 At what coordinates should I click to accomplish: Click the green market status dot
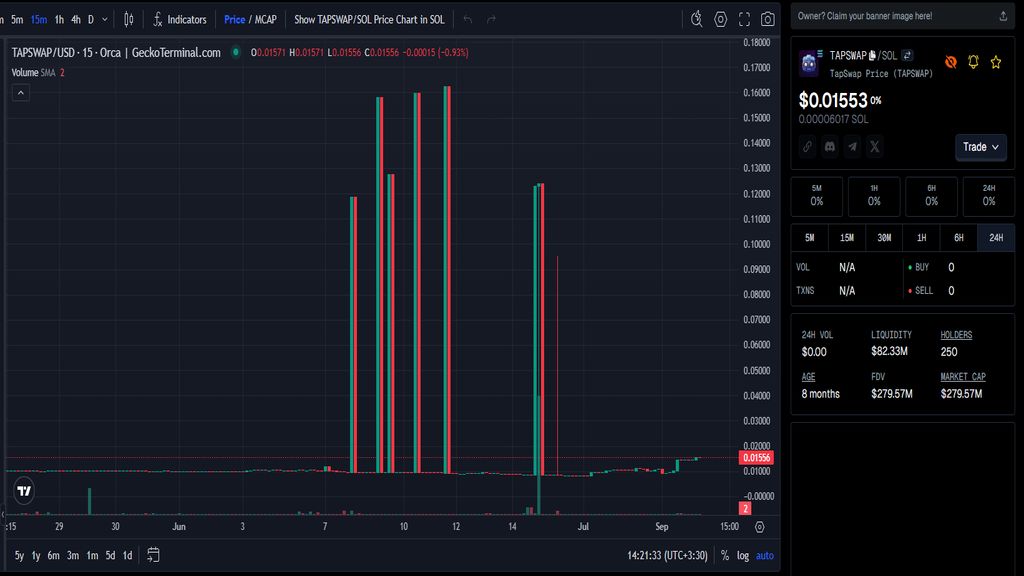point(236,52)
